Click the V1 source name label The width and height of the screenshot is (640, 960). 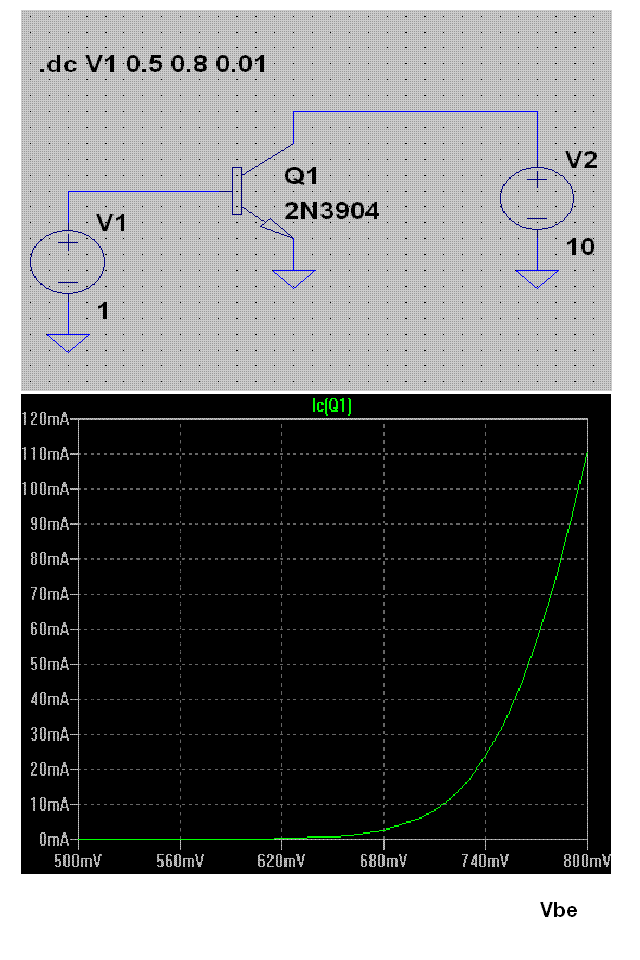click(111, 223)
